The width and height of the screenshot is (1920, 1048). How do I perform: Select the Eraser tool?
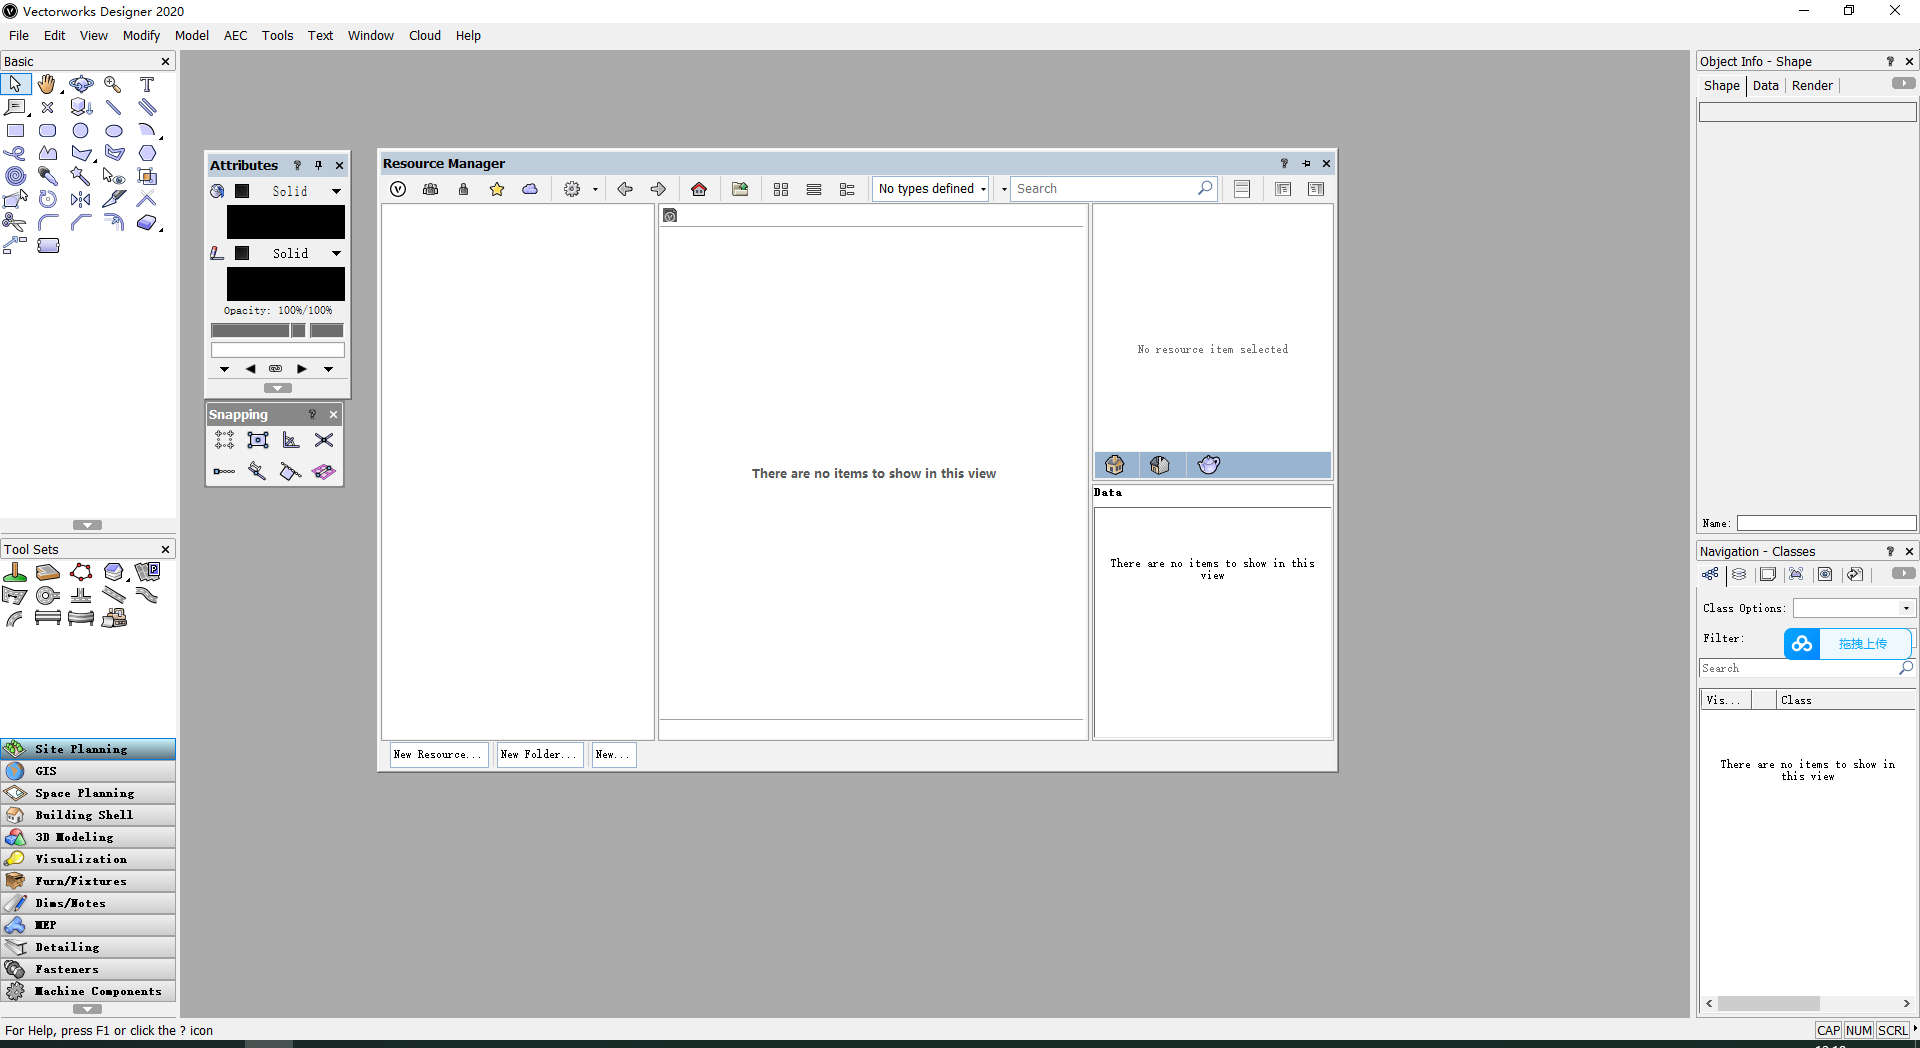(147, 222)
